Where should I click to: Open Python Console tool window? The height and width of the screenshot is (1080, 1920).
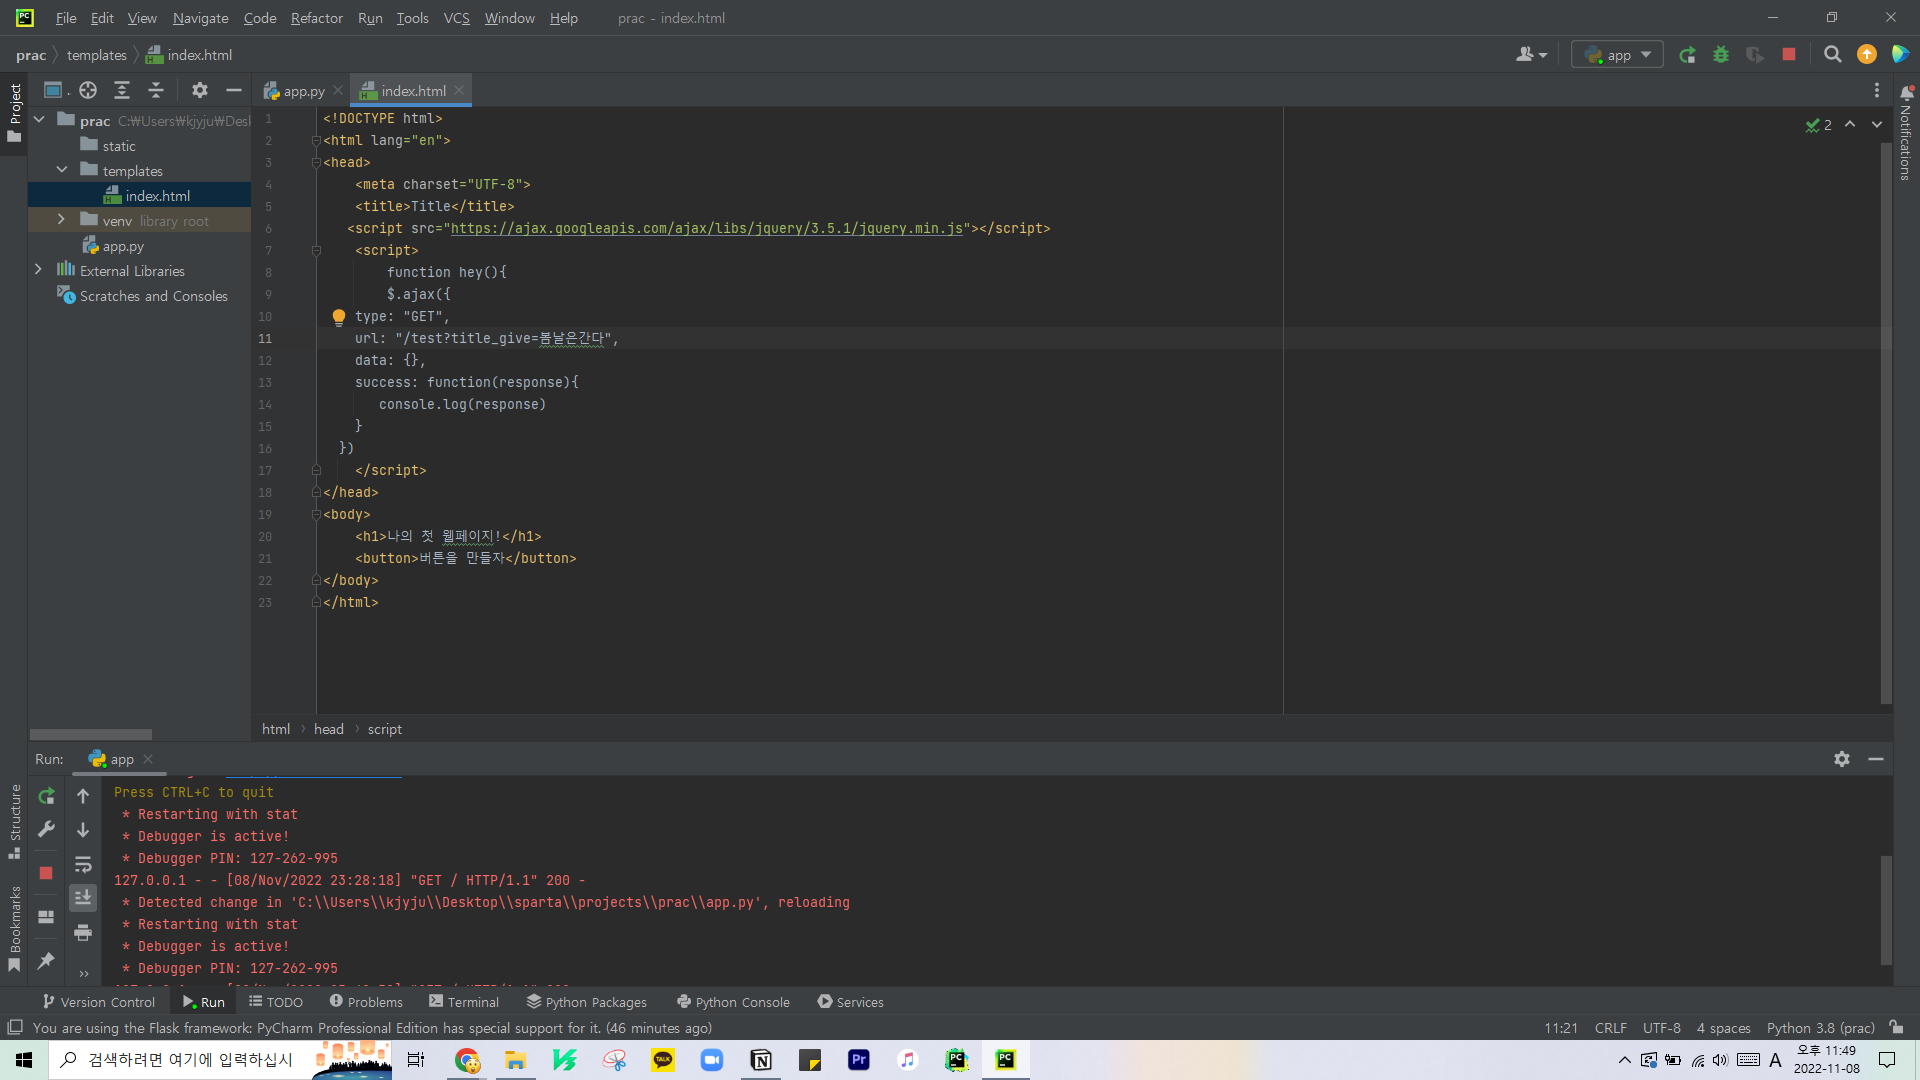click(733, 1002)
